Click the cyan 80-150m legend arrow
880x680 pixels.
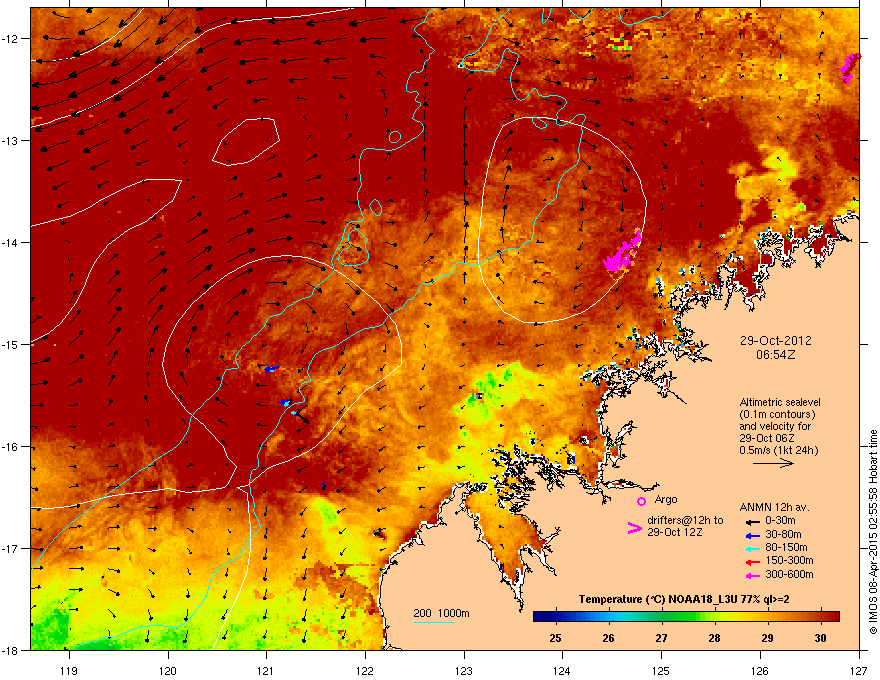[753, 549]
